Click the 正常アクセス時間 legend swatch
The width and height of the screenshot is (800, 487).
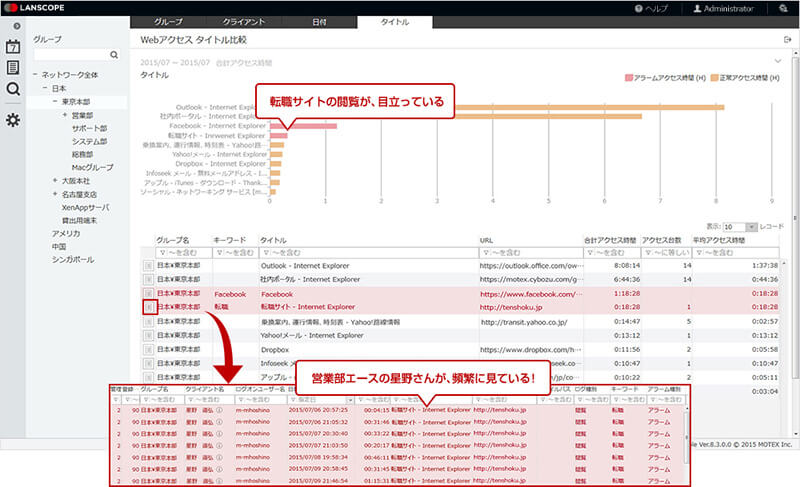715,78
